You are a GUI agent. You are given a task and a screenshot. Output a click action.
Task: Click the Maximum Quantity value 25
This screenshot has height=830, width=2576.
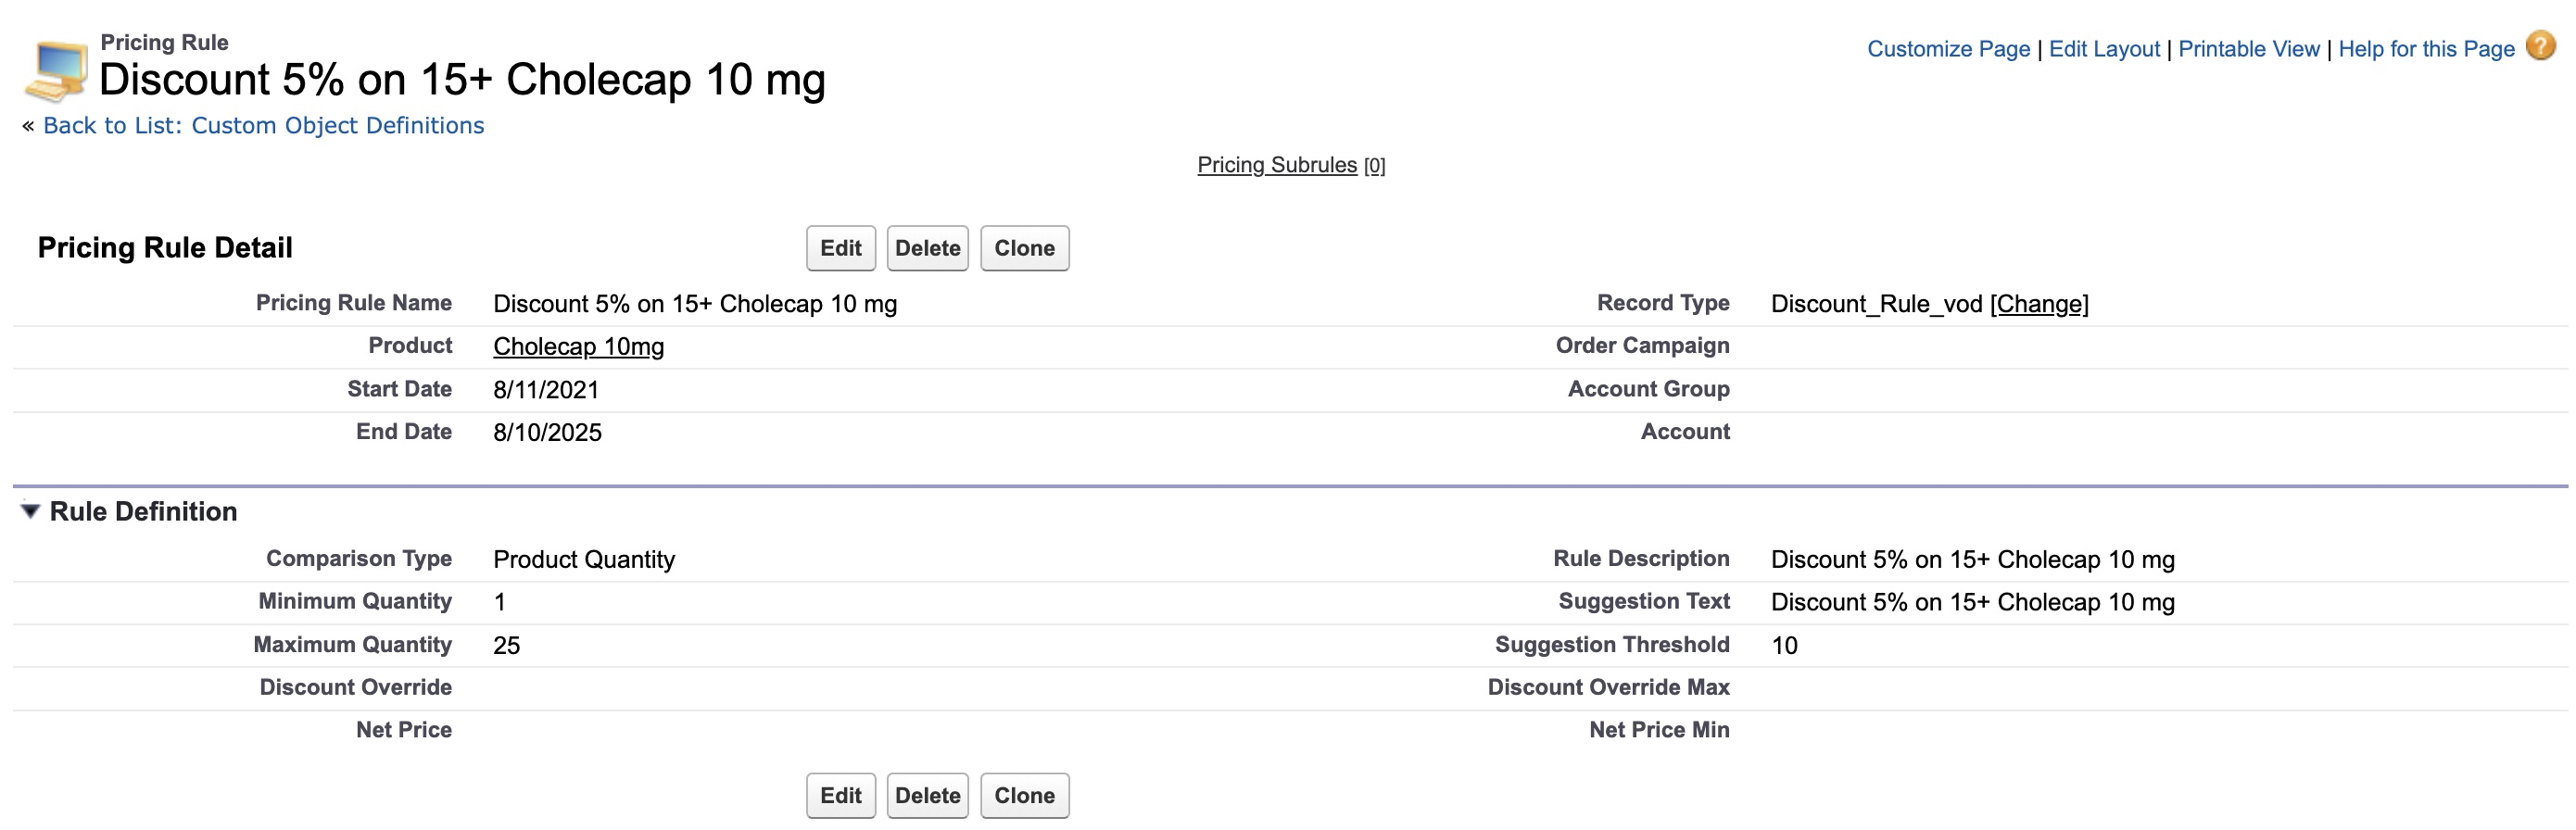pyautogui.click(x=506, y=645)
